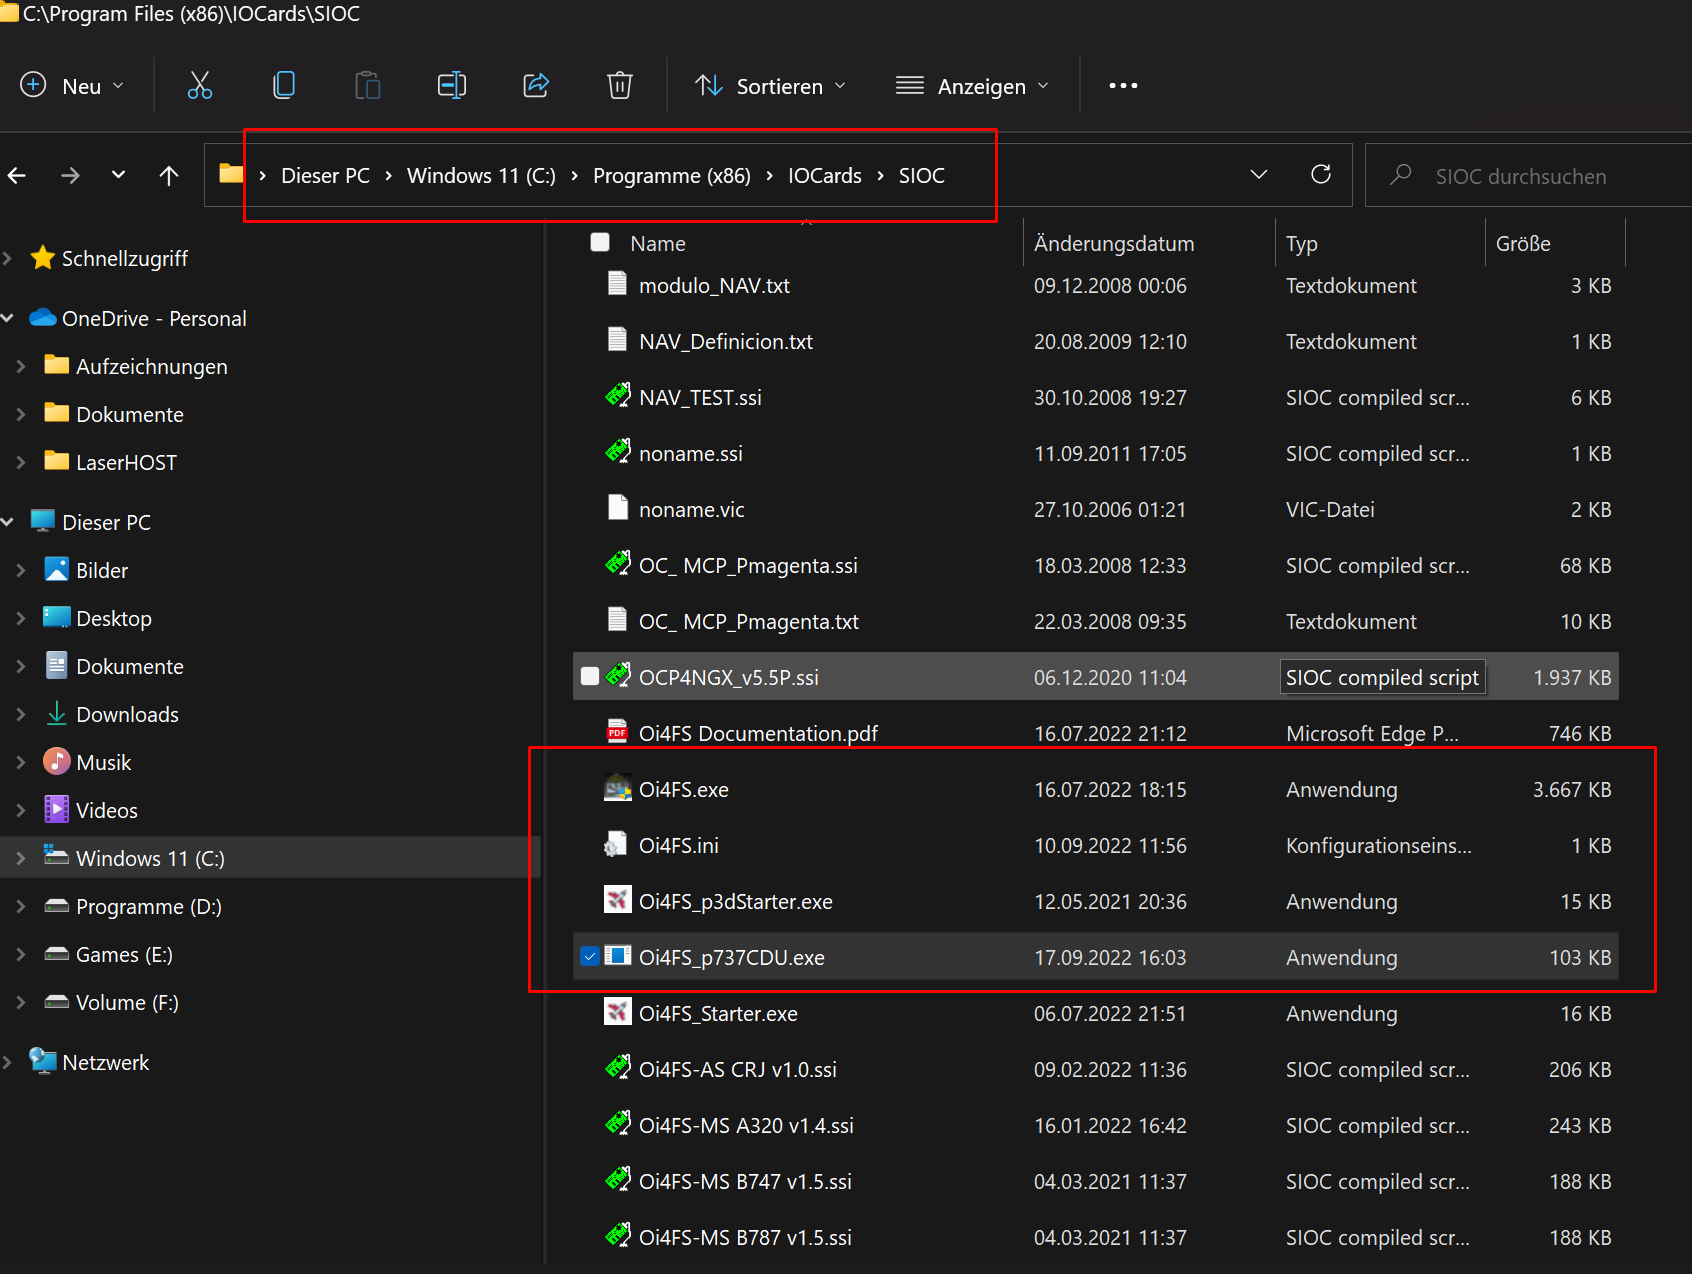Click Programme (x86) breadcrumb segment
Image resolution: width=1692 pixels, height=1274 pixels.
tap(672, 175)
